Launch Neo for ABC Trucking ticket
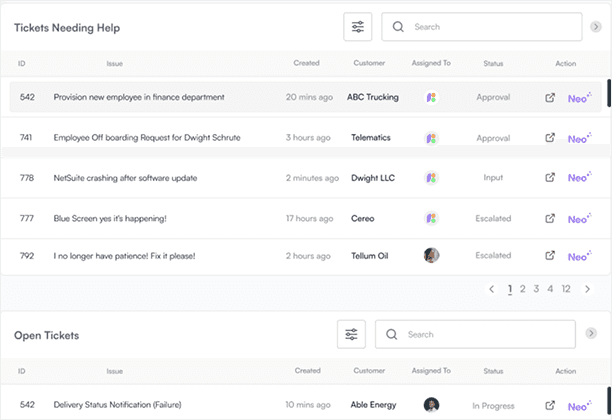The height and width of the screenshot is (420, 612). (x=580, y=98)
